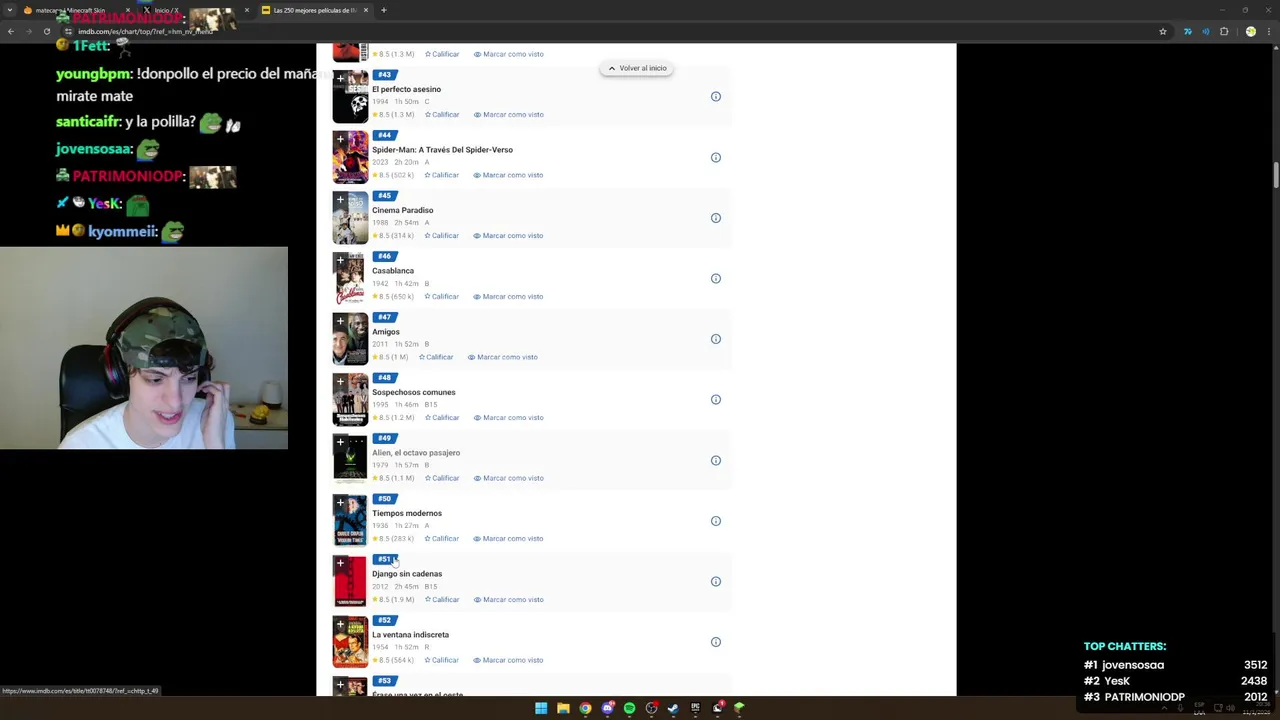This screenshot has width=1280, height=720.
Task: Open File Explorer from taskbar
Action: click(563, 708)
